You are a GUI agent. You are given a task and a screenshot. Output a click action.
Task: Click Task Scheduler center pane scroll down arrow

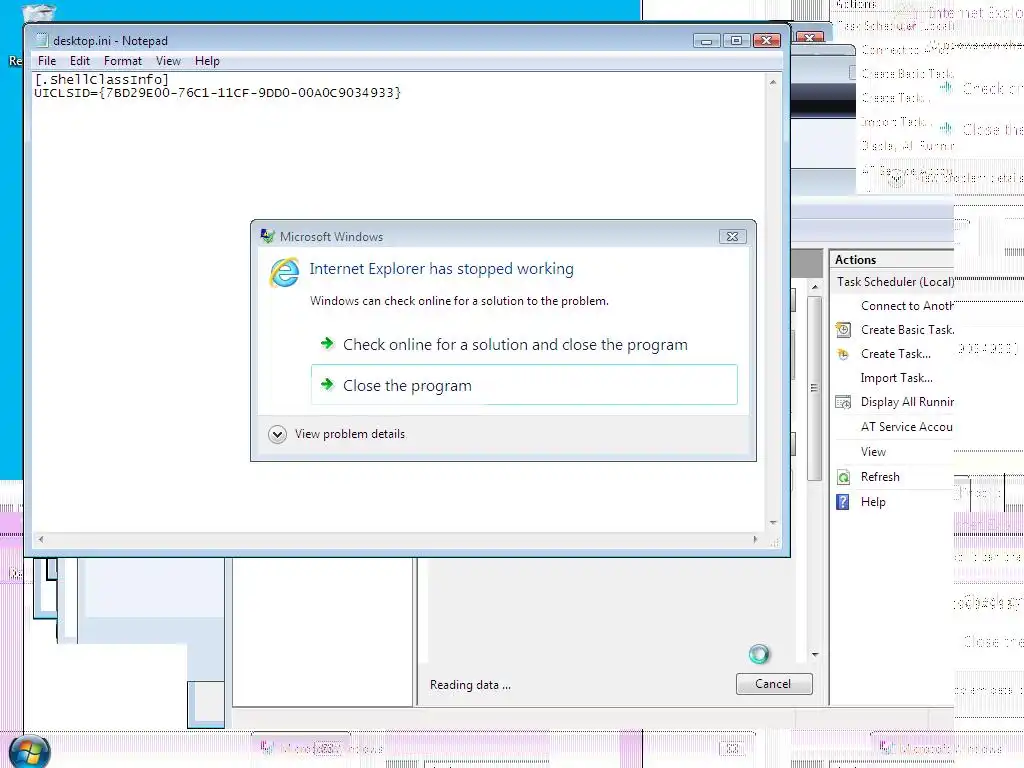(x=814, y=654)
